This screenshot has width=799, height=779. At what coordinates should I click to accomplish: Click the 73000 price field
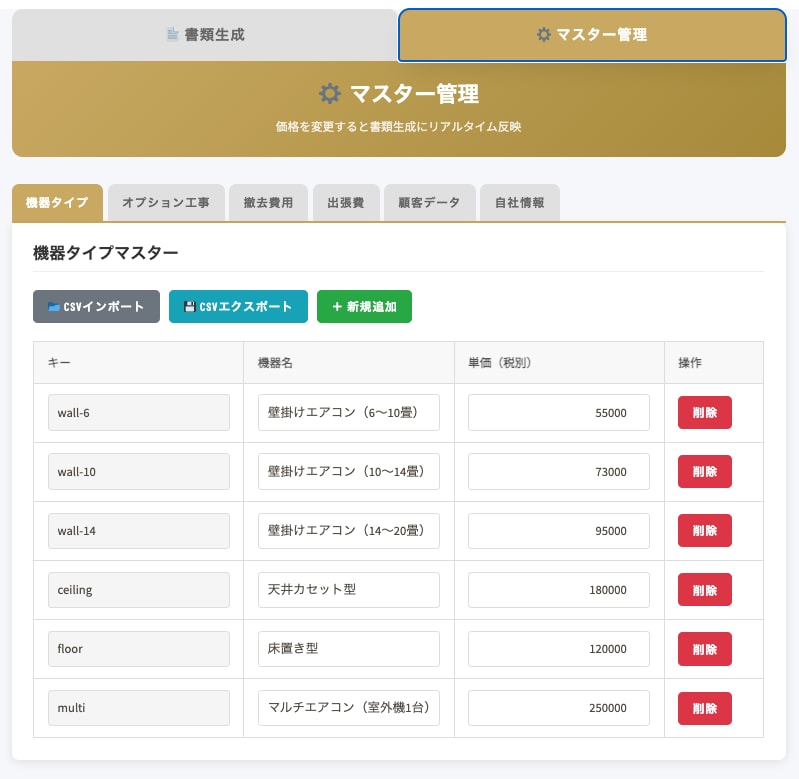pyautogui.click(x=559, y=472)
